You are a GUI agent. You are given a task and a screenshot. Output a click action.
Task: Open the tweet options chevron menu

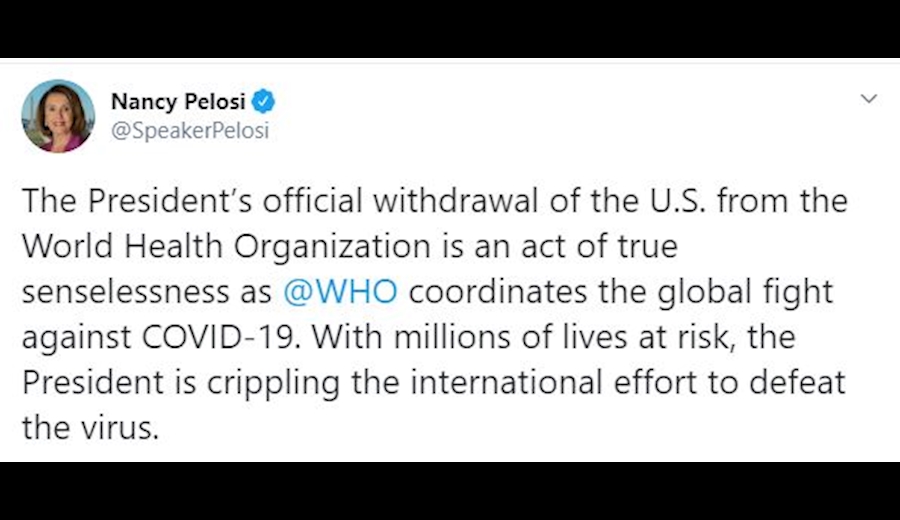click(x=869, y=99)
